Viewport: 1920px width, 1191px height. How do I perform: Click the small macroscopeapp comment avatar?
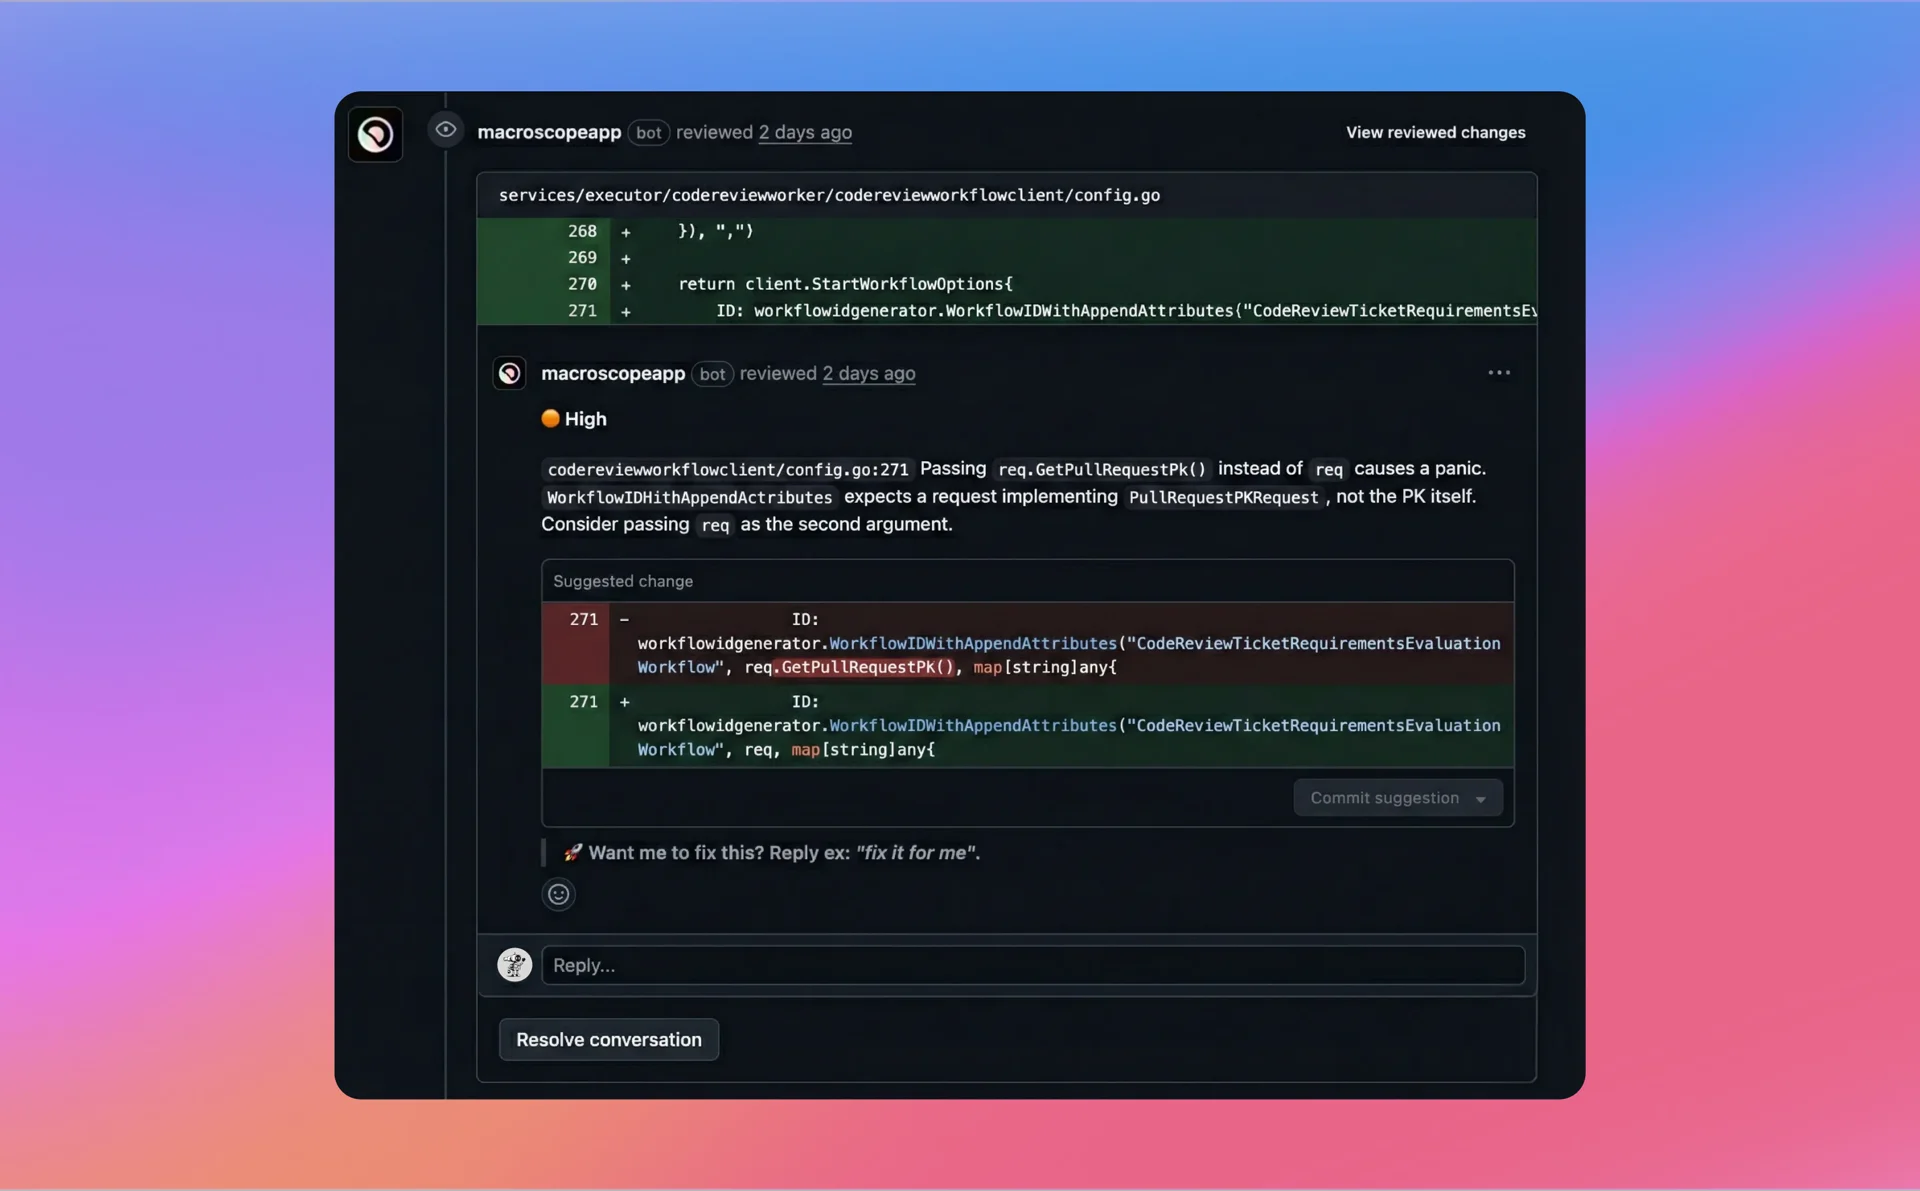pyautogui.click(x=510, y=373)
